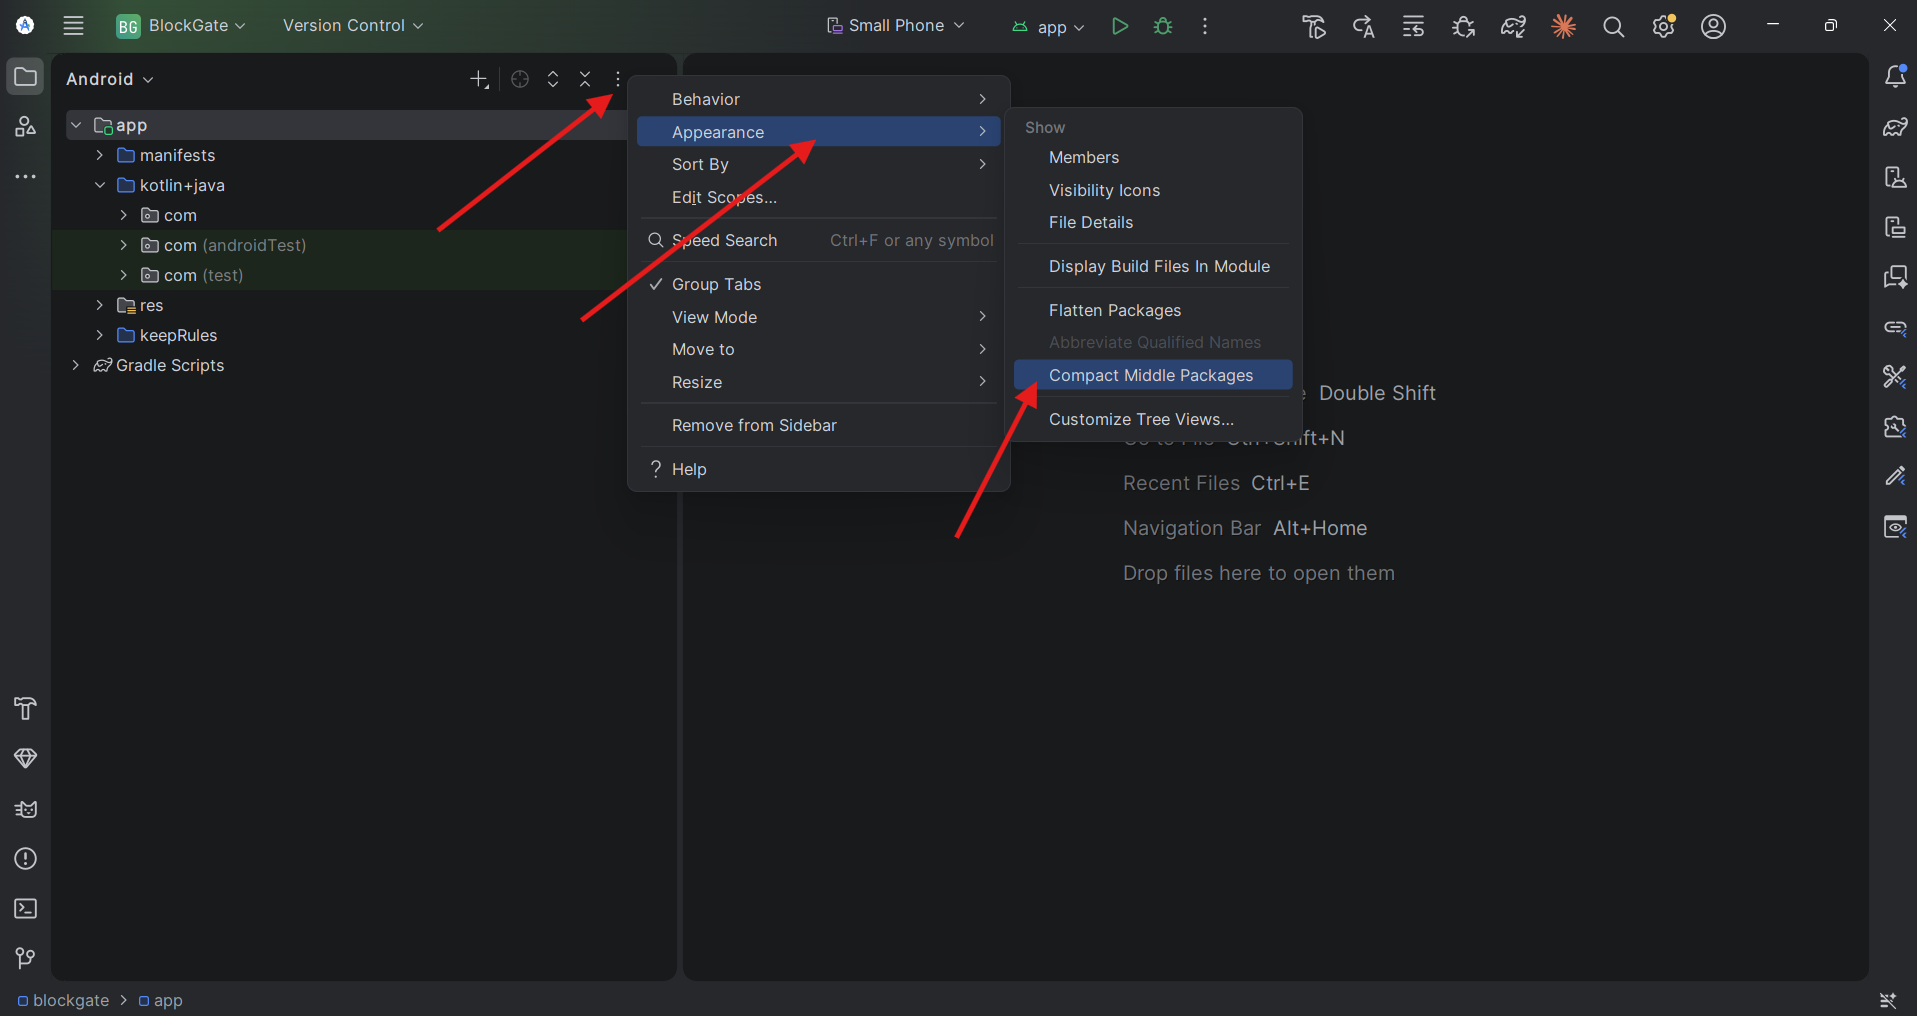Collapse all tree nodes icon
Image resolution: width=1917 pixels, height=1016 pixels.
click(x=585, y=79)
